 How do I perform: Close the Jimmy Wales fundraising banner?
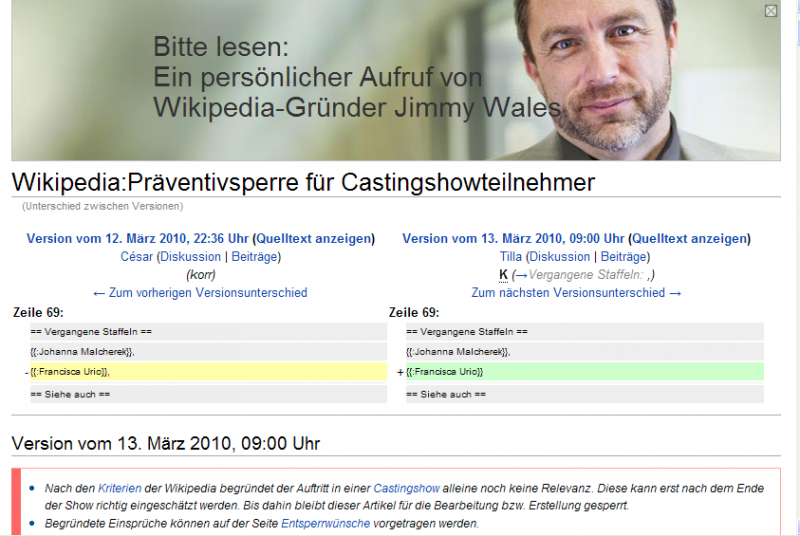[x=770, y=11]
